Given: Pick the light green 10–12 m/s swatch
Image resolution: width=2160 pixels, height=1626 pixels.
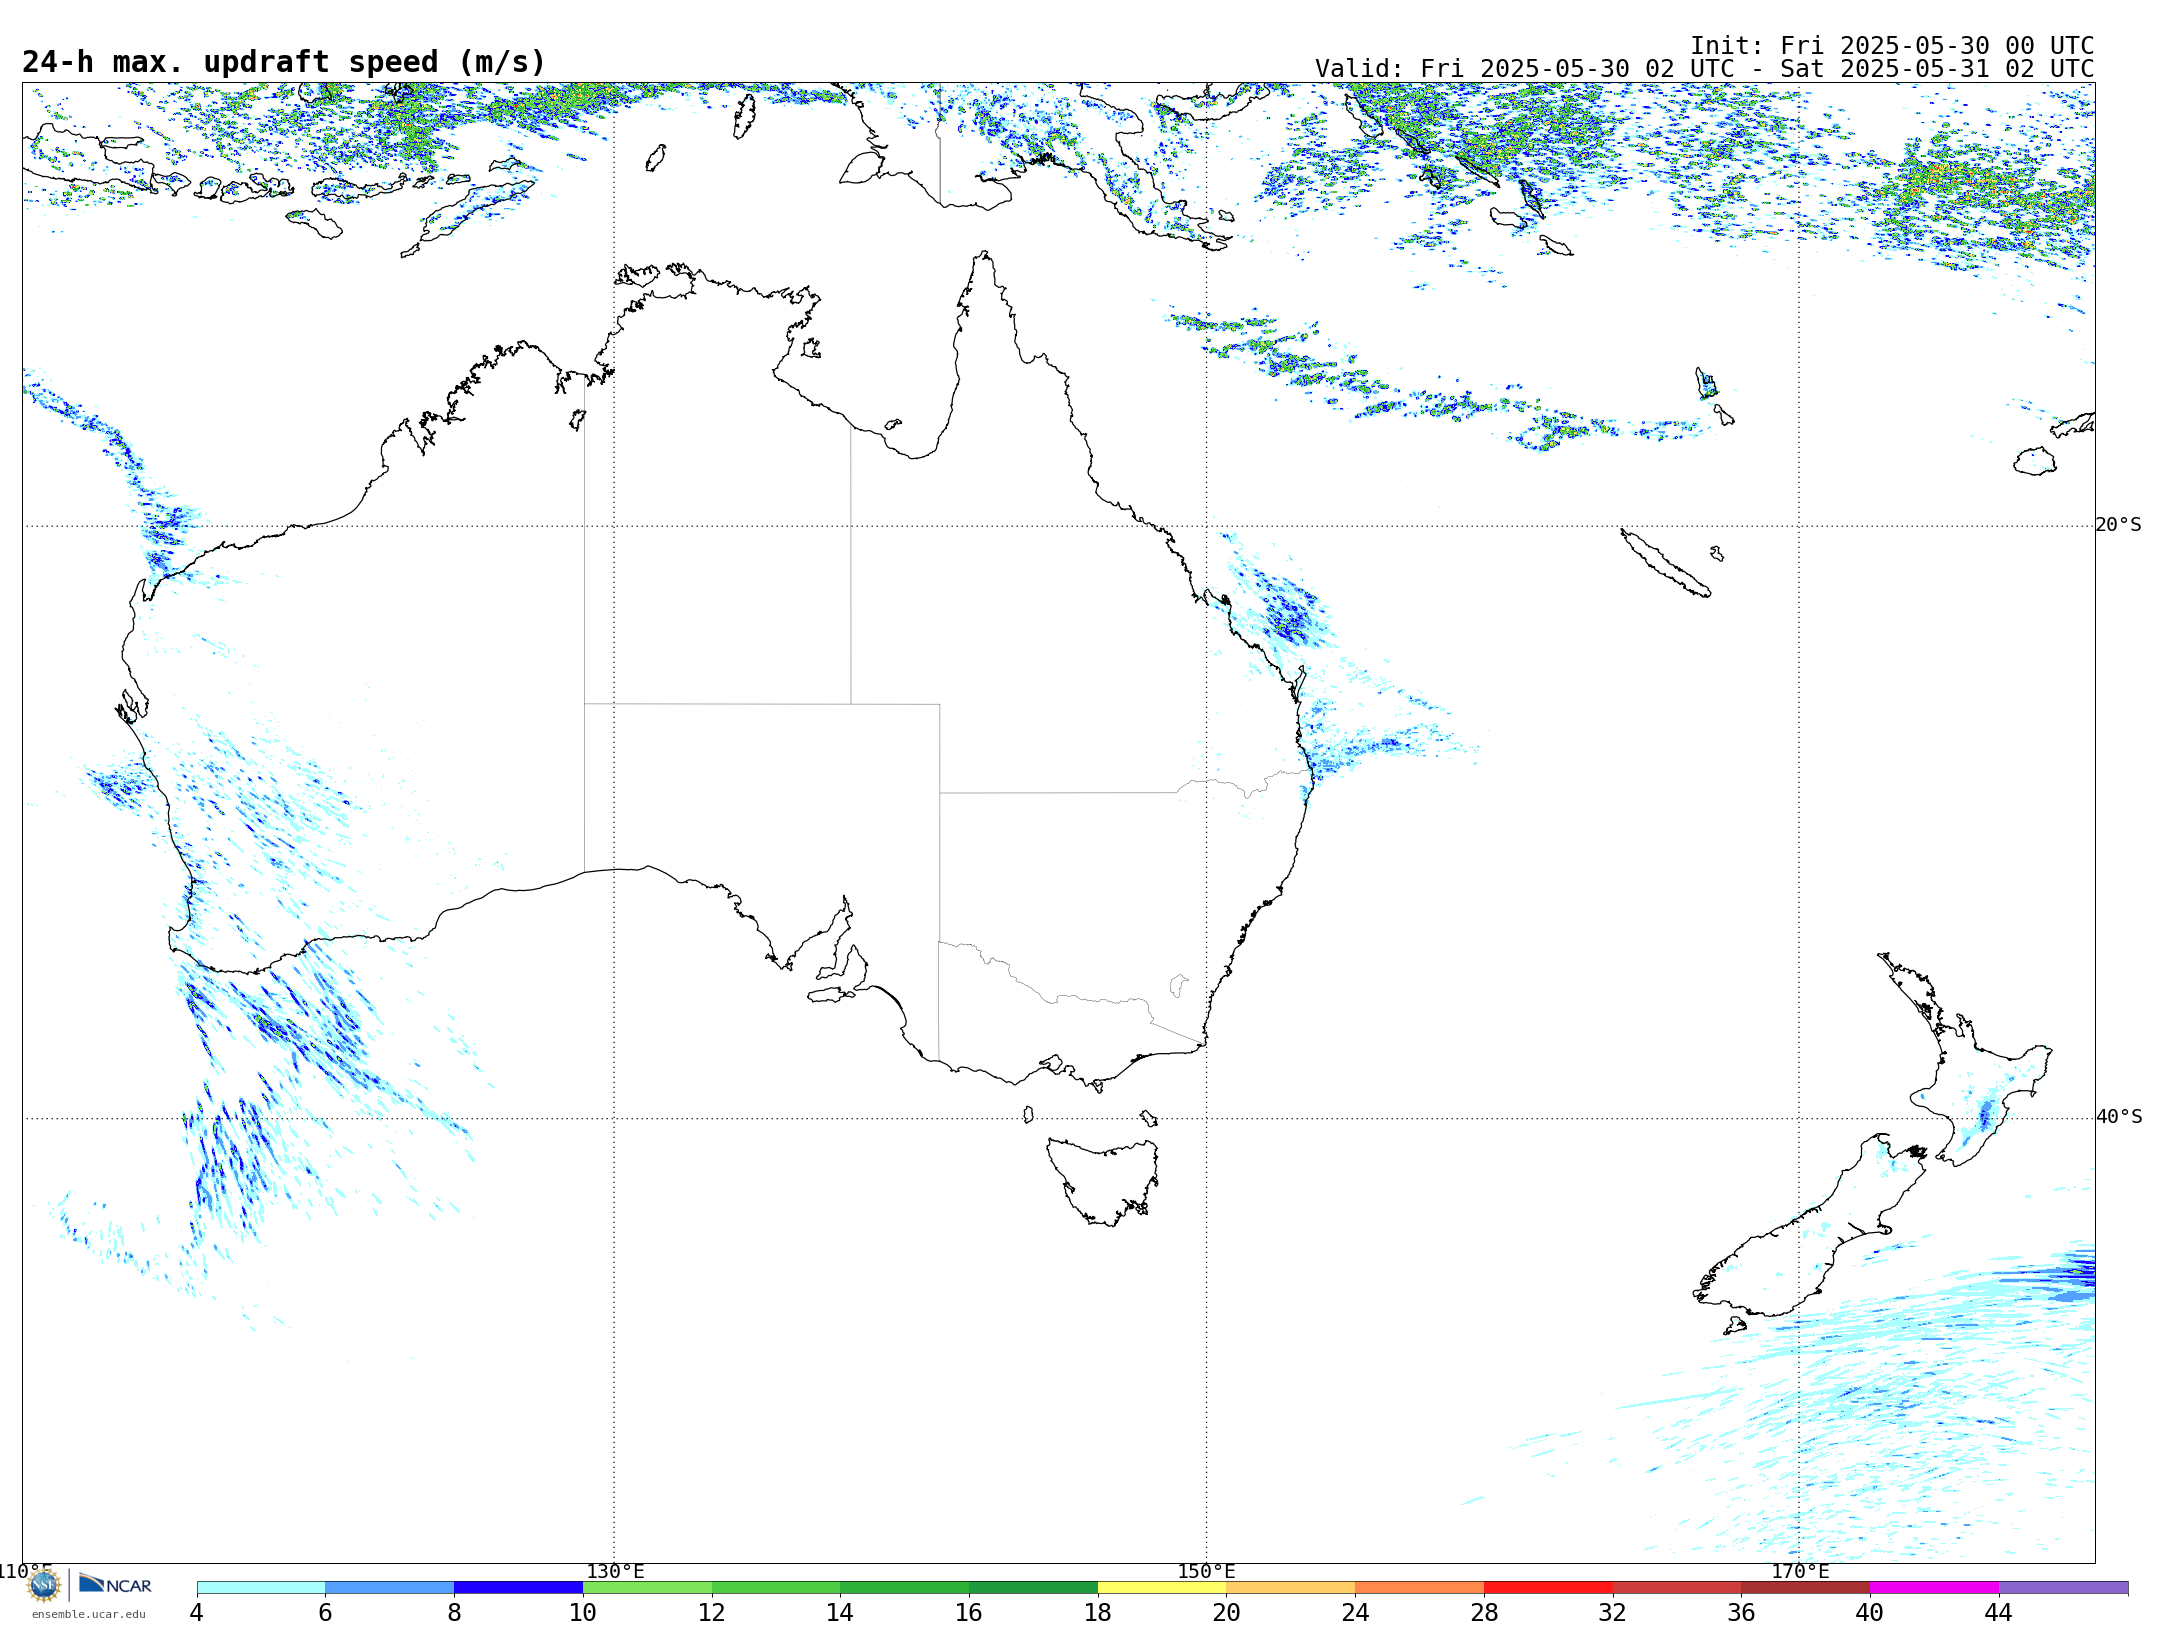Looking at the screenshot, I should (647, 1588).
